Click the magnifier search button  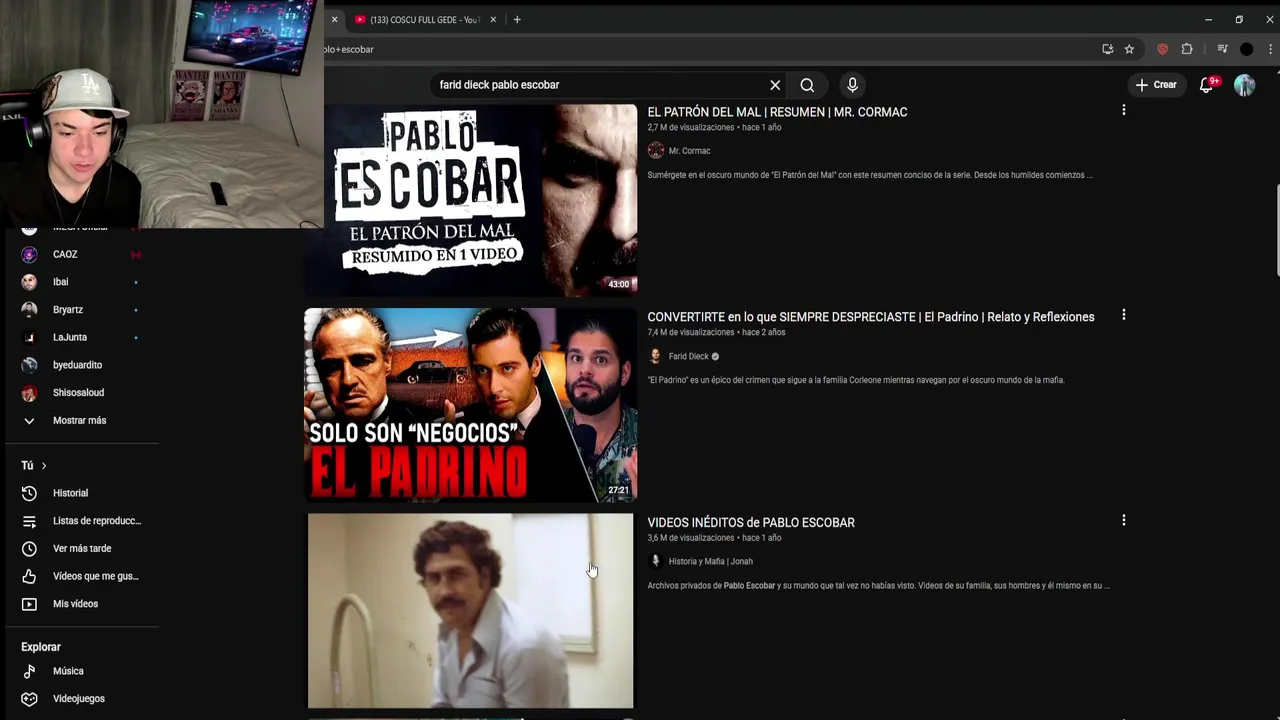pos(807,85)
